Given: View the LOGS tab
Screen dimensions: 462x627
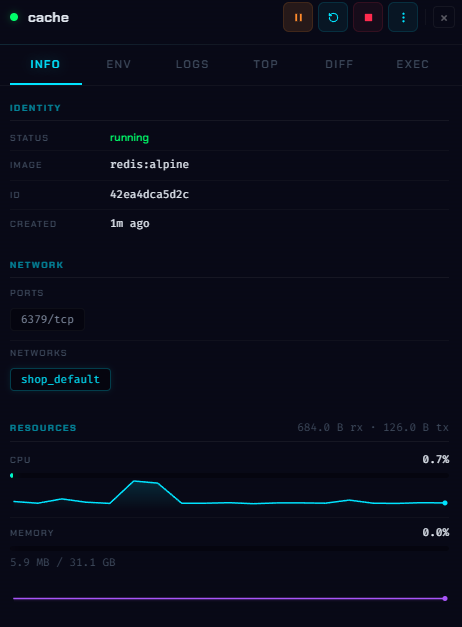Looking at the screenshot, I should click(192, 64).
